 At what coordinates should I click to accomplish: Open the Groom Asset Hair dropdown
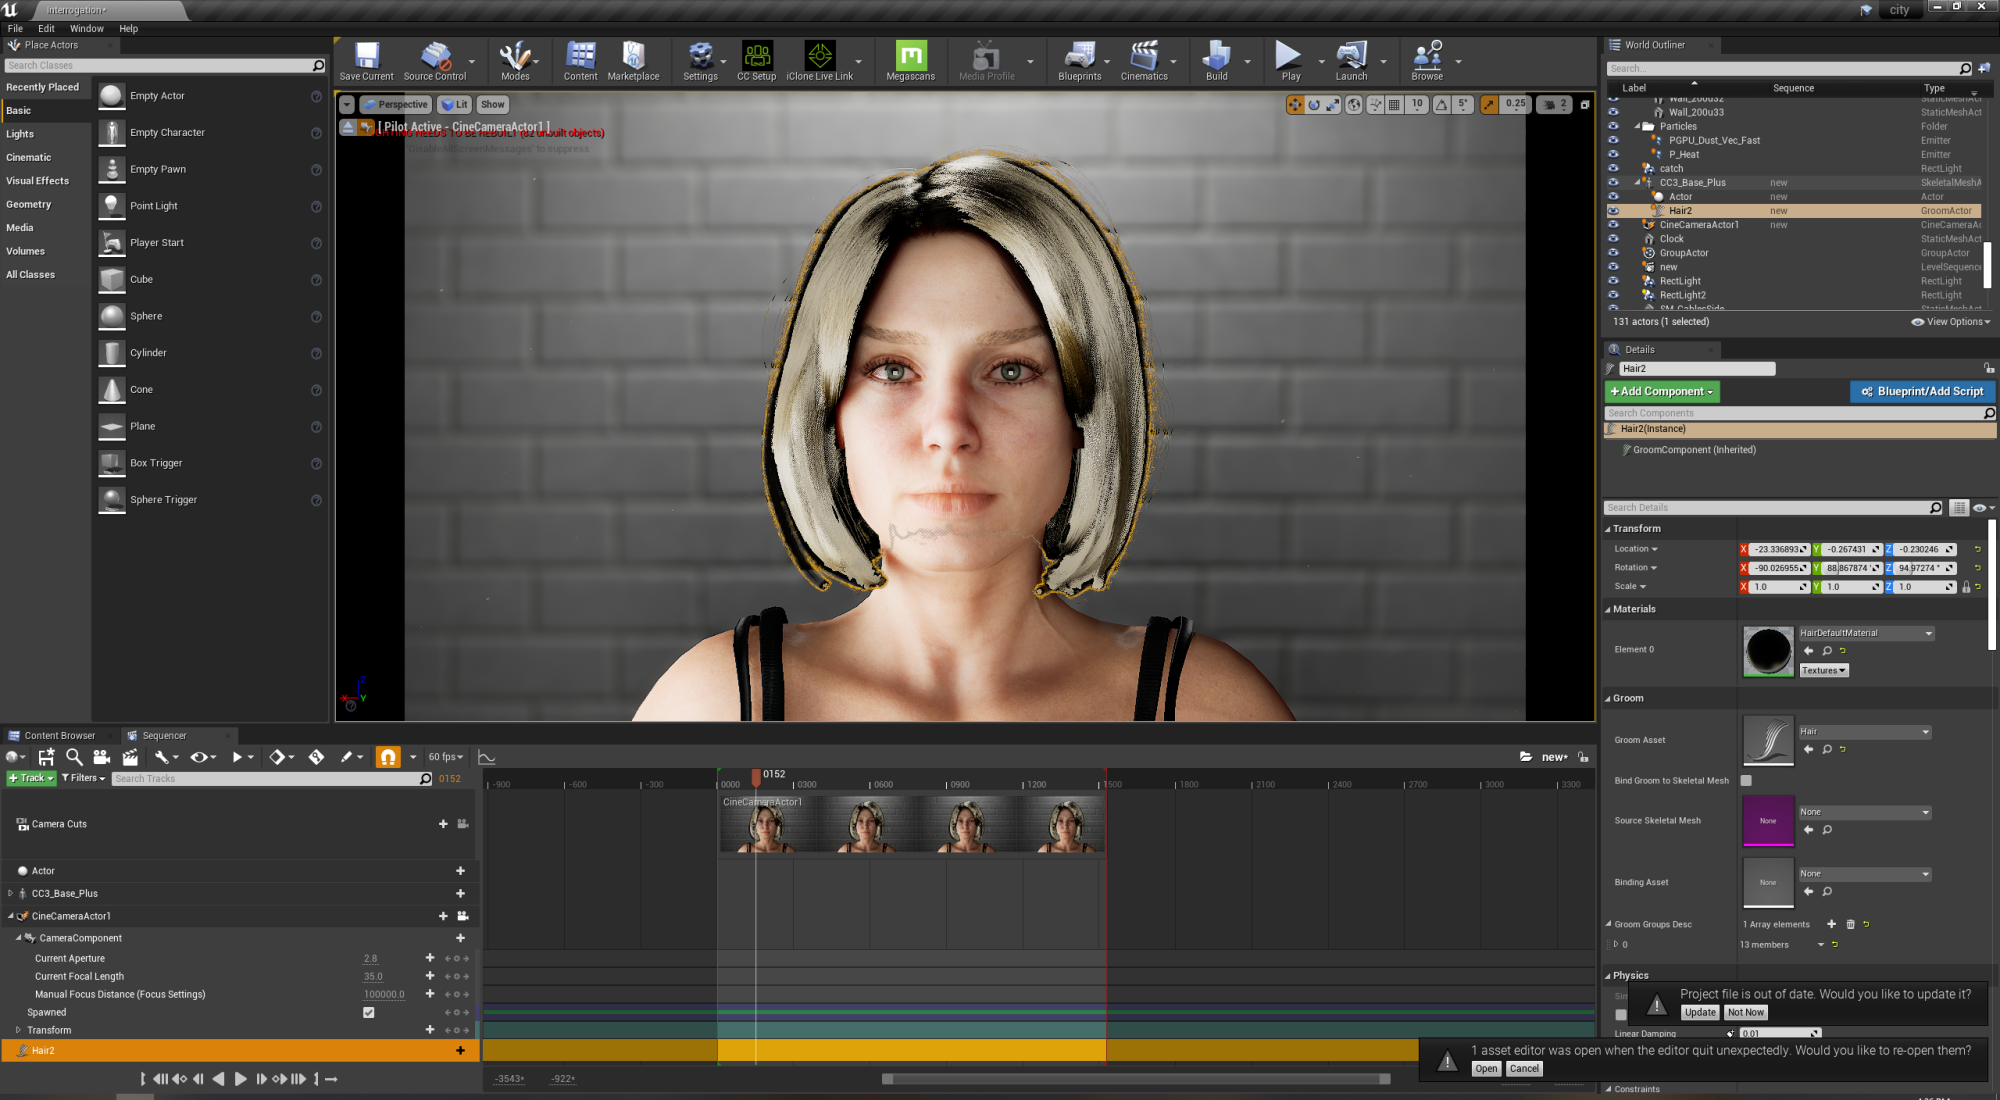click(x=1864, y=732)
